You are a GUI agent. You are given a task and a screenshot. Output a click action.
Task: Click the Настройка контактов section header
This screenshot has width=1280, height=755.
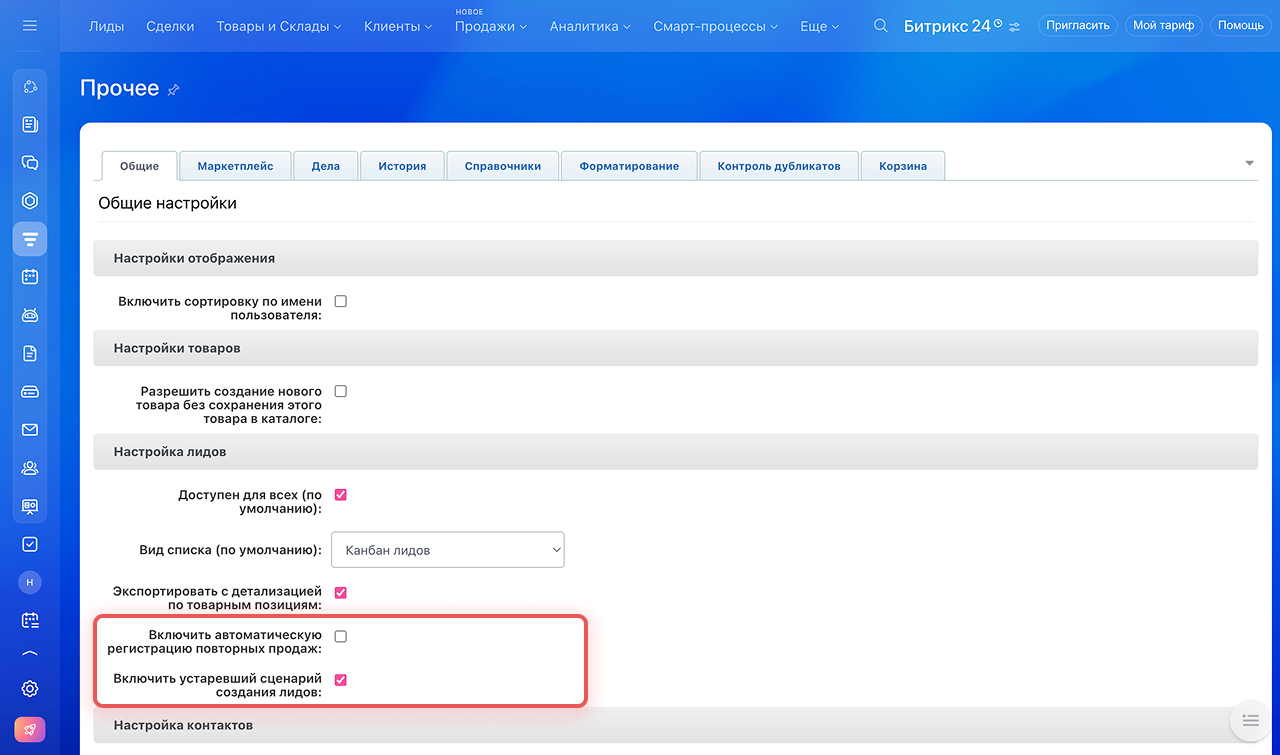(x=675, y=724)
